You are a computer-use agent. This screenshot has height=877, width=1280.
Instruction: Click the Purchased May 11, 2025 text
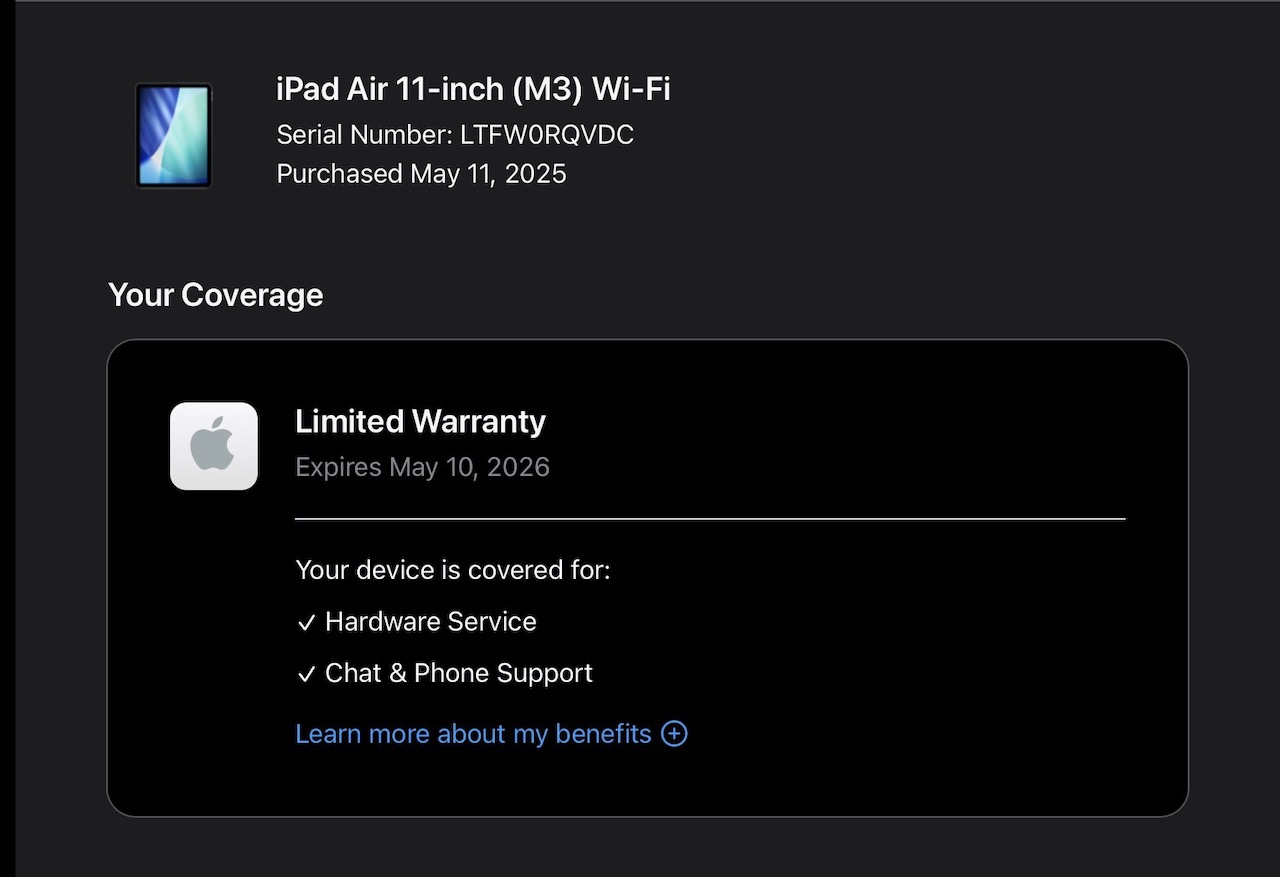[421, 174]
